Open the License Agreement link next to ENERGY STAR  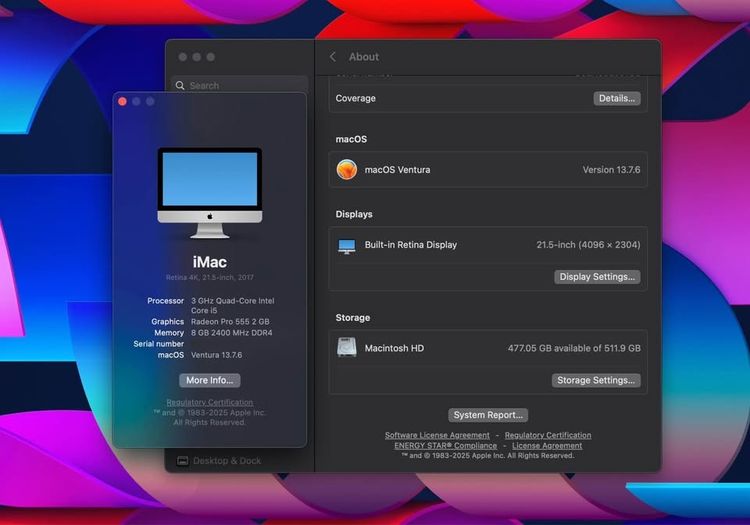(x=547, y=446)
